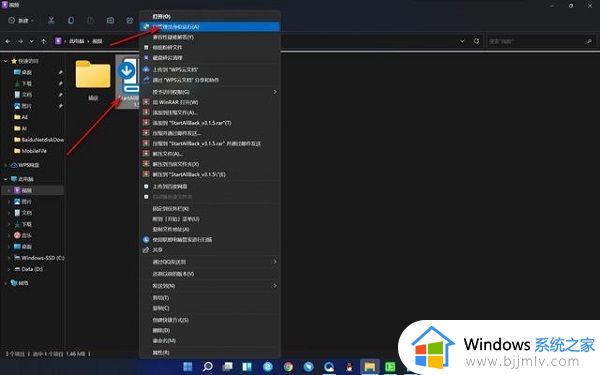Choose Rename (M) in the context menu
The image size is (600, 375).
pos(164,341)
